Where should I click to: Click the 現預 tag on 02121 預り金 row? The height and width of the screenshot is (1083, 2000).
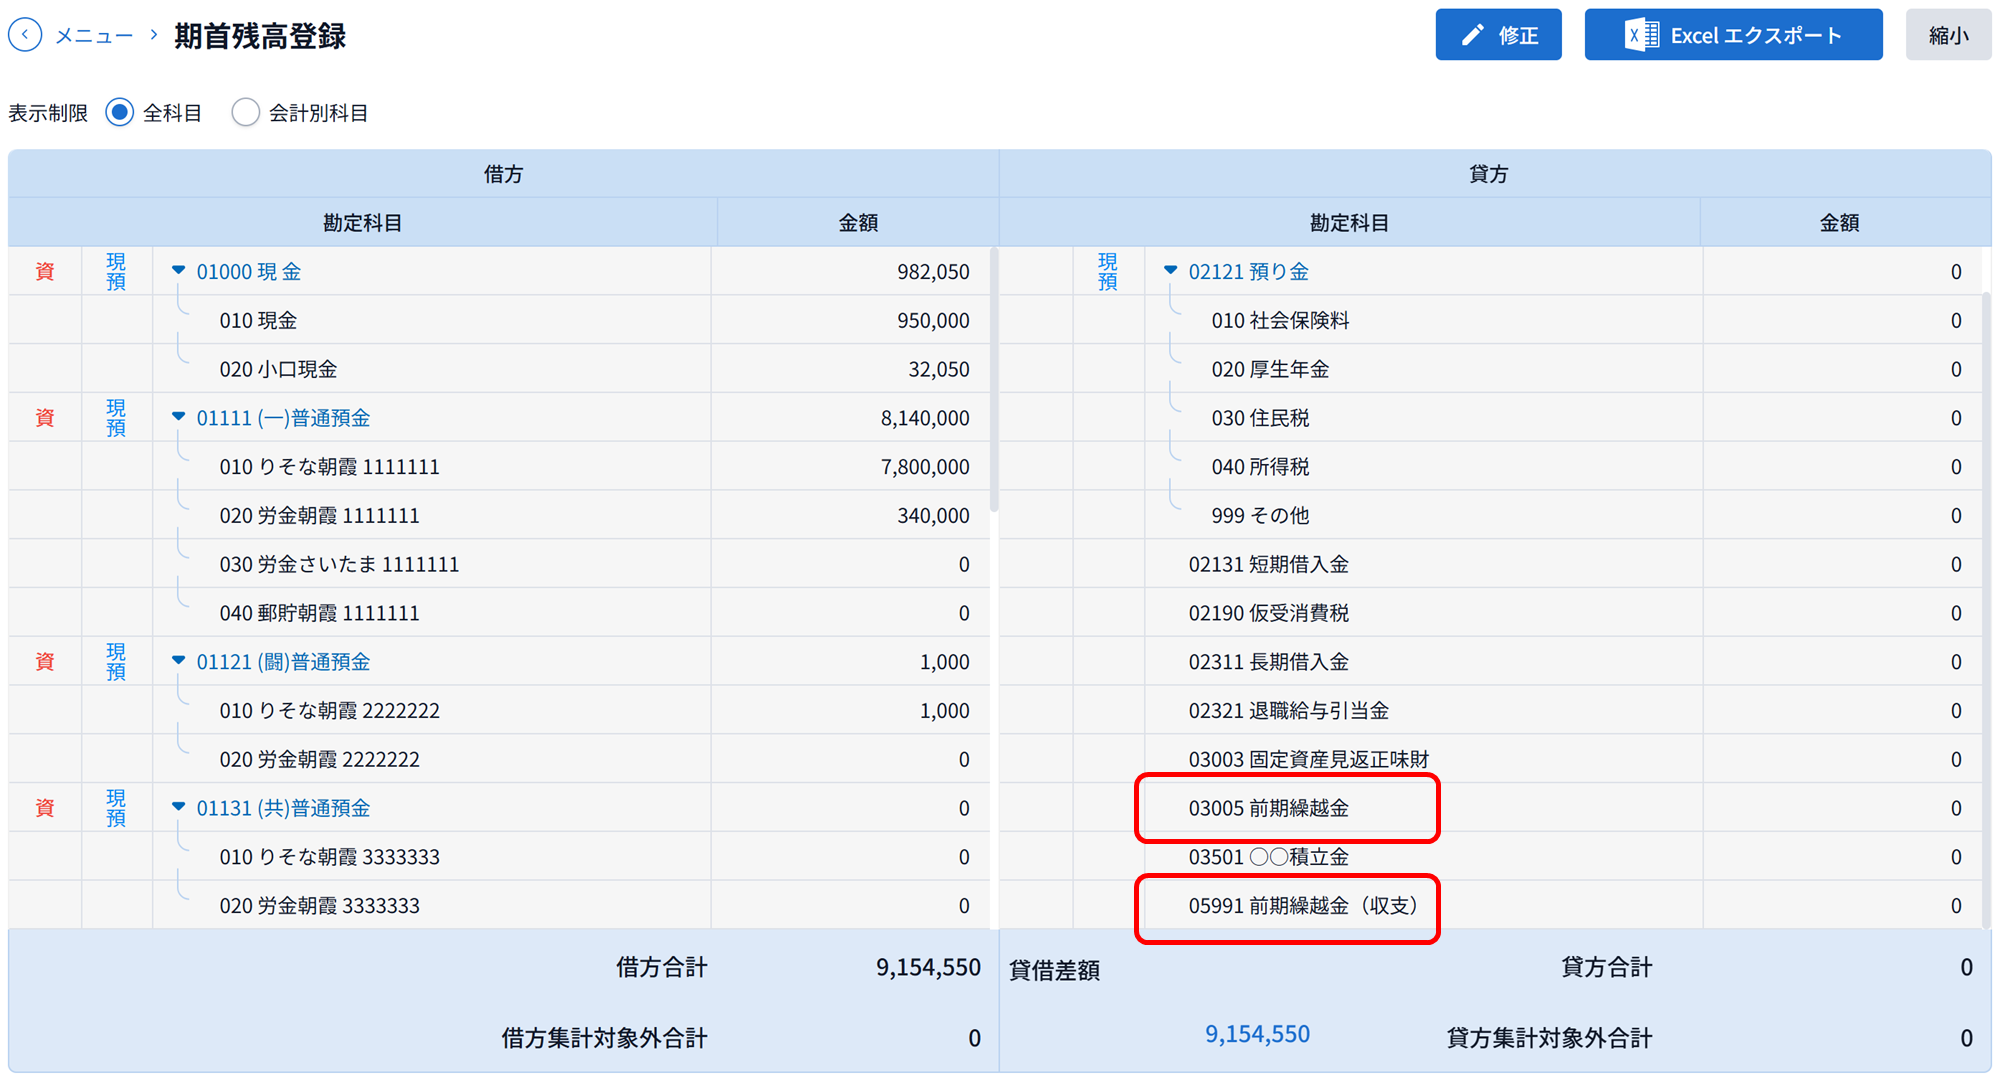[x=1107, y=271]
